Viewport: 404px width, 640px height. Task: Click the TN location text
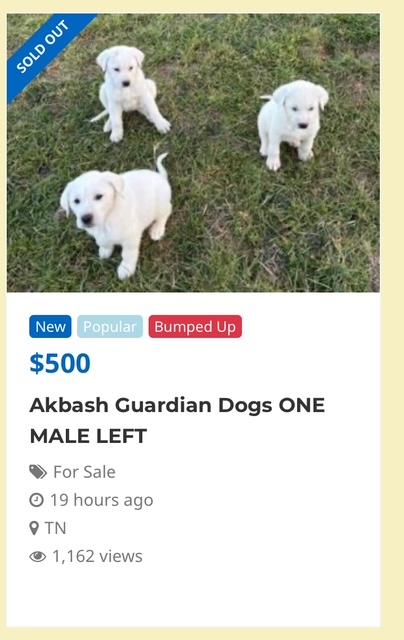click(x=55, y=528)
